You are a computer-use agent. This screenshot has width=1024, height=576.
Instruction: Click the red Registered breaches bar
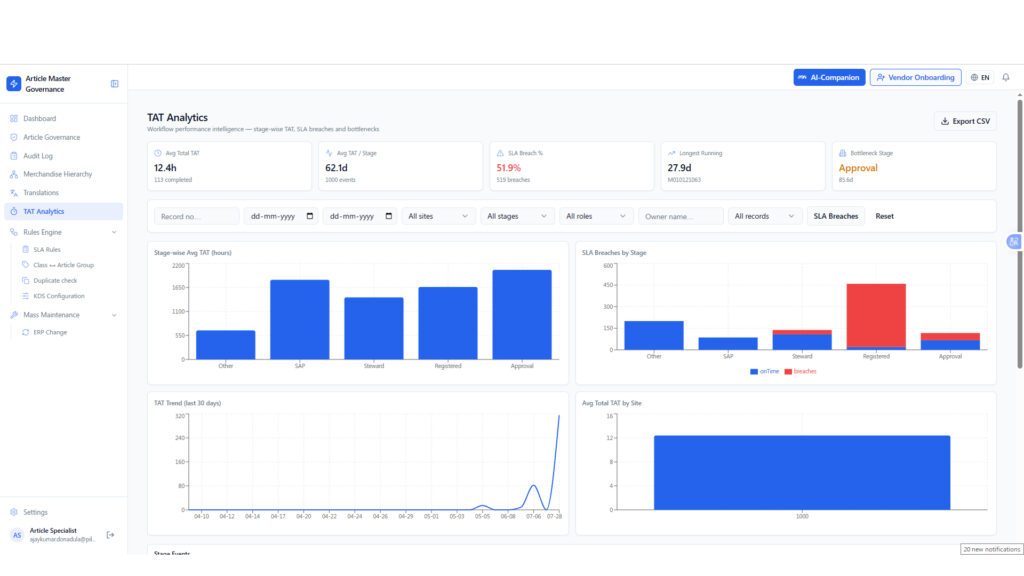click(876, 315)
